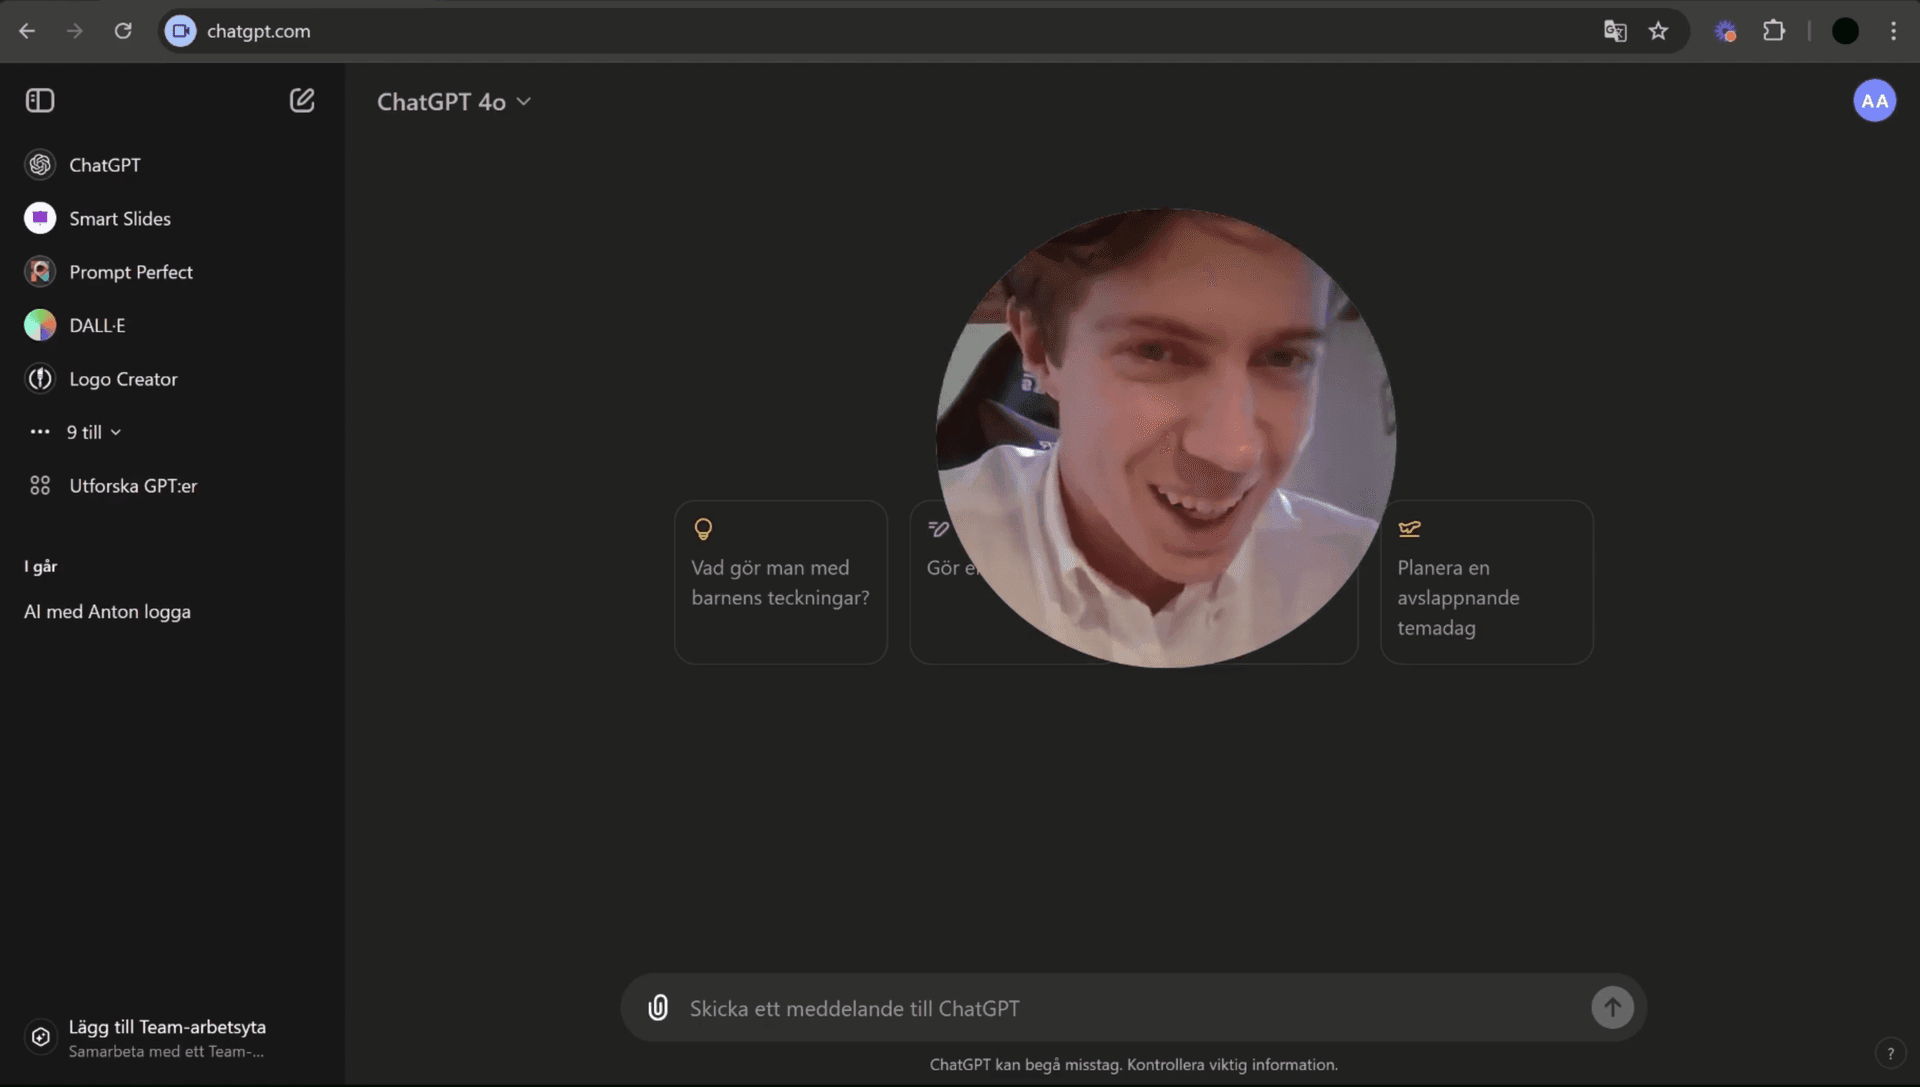
Task: Open the ChatGPT 4o model dropdown
Action: (x=454, y=102)
